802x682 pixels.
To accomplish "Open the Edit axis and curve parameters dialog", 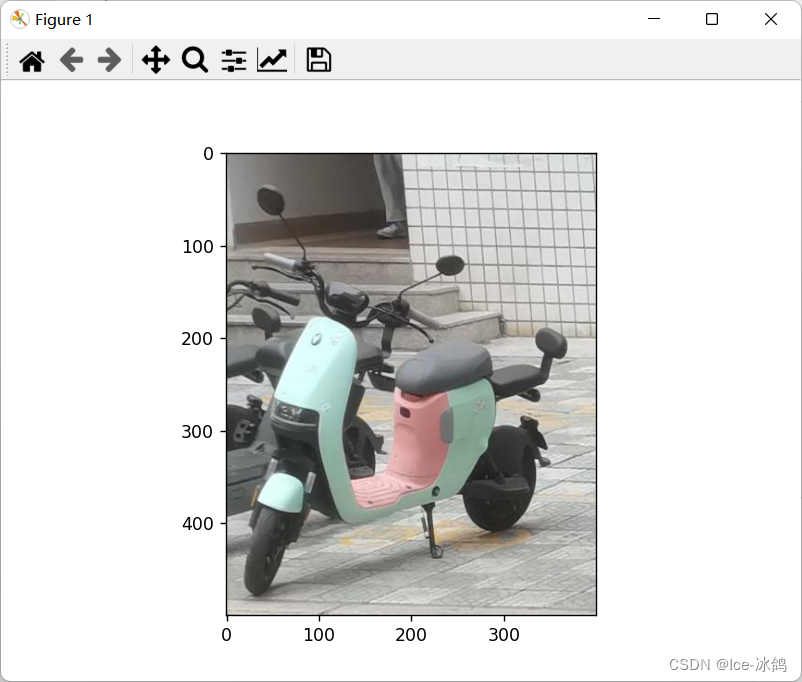I will (x=272, y=60).
